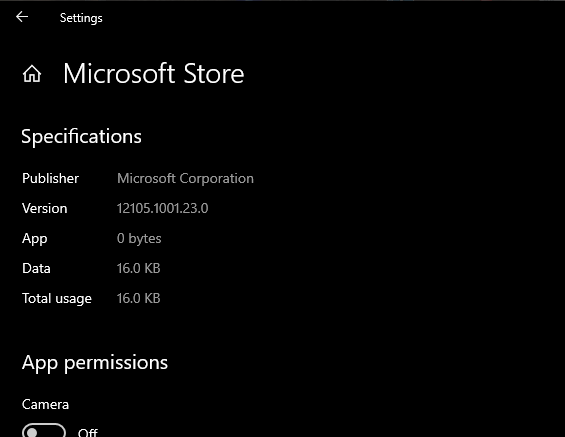
Task: Click the Settings window title
Action: (81, 18)
